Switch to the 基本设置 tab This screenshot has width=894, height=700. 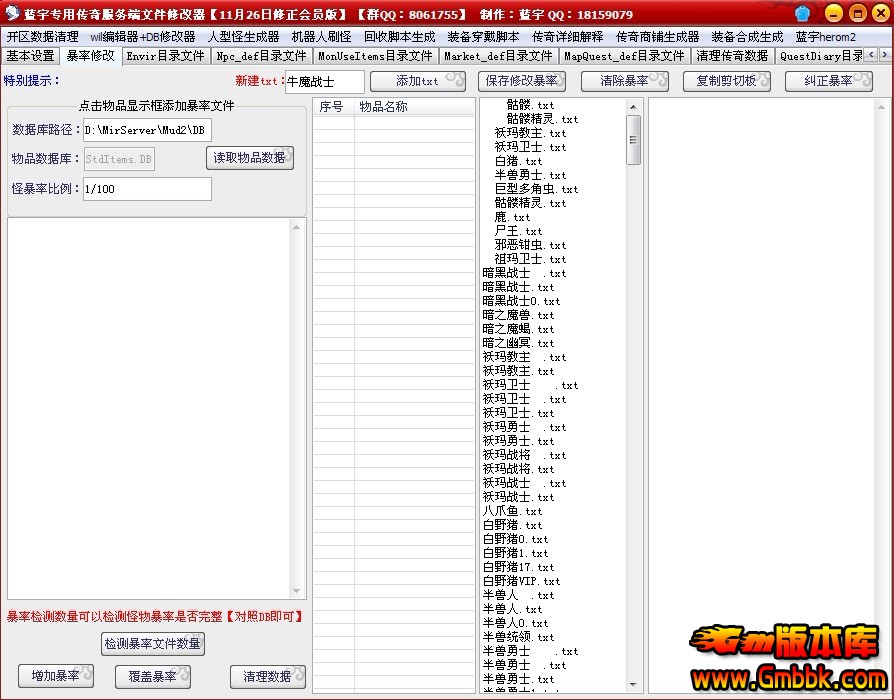coord(30,56)
